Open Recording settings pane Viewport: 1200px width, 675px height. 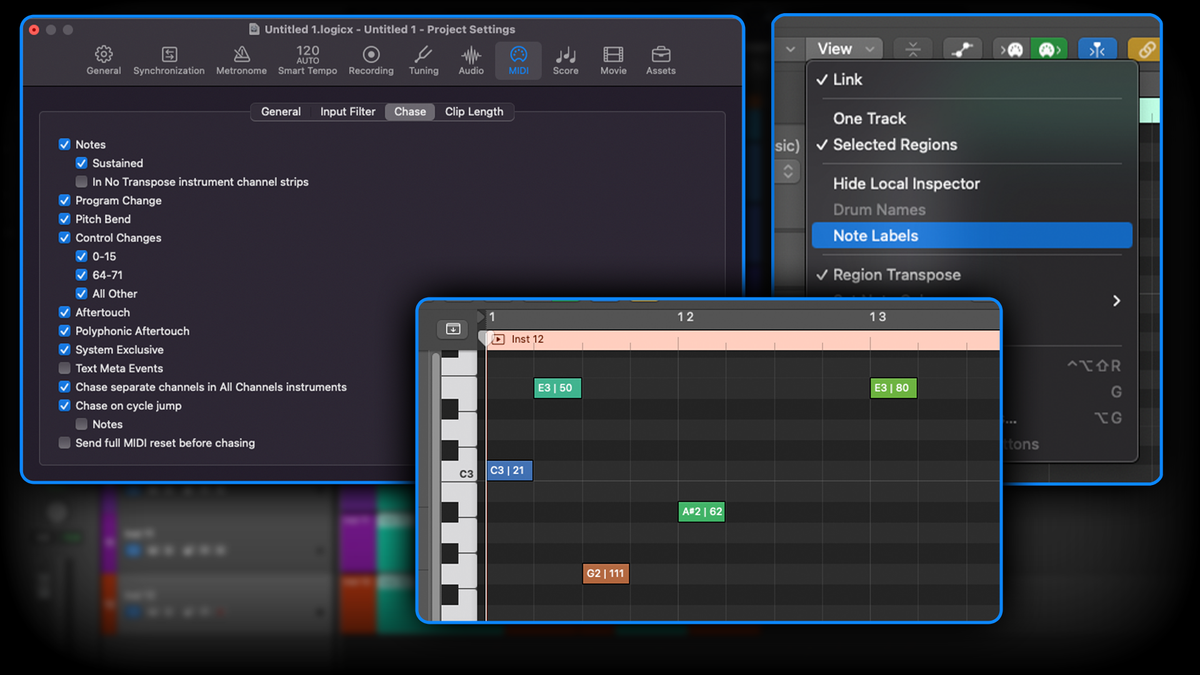point(371,59)
